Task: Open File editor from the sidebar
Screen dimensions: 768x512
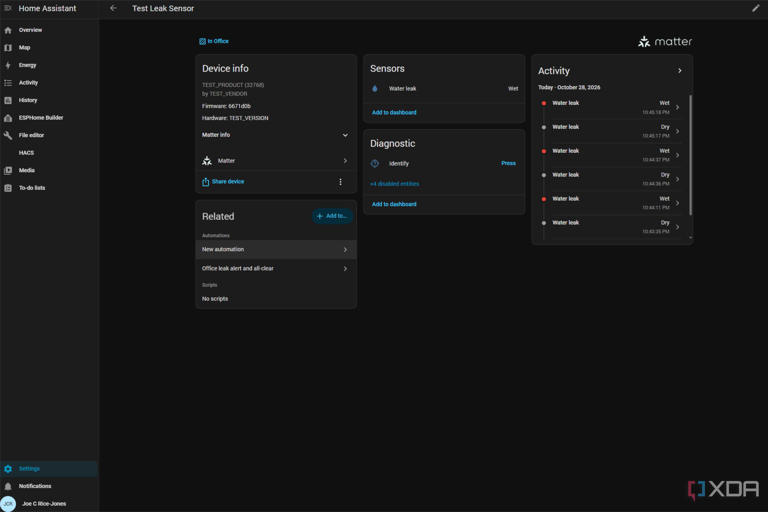Action: point(49,135)
